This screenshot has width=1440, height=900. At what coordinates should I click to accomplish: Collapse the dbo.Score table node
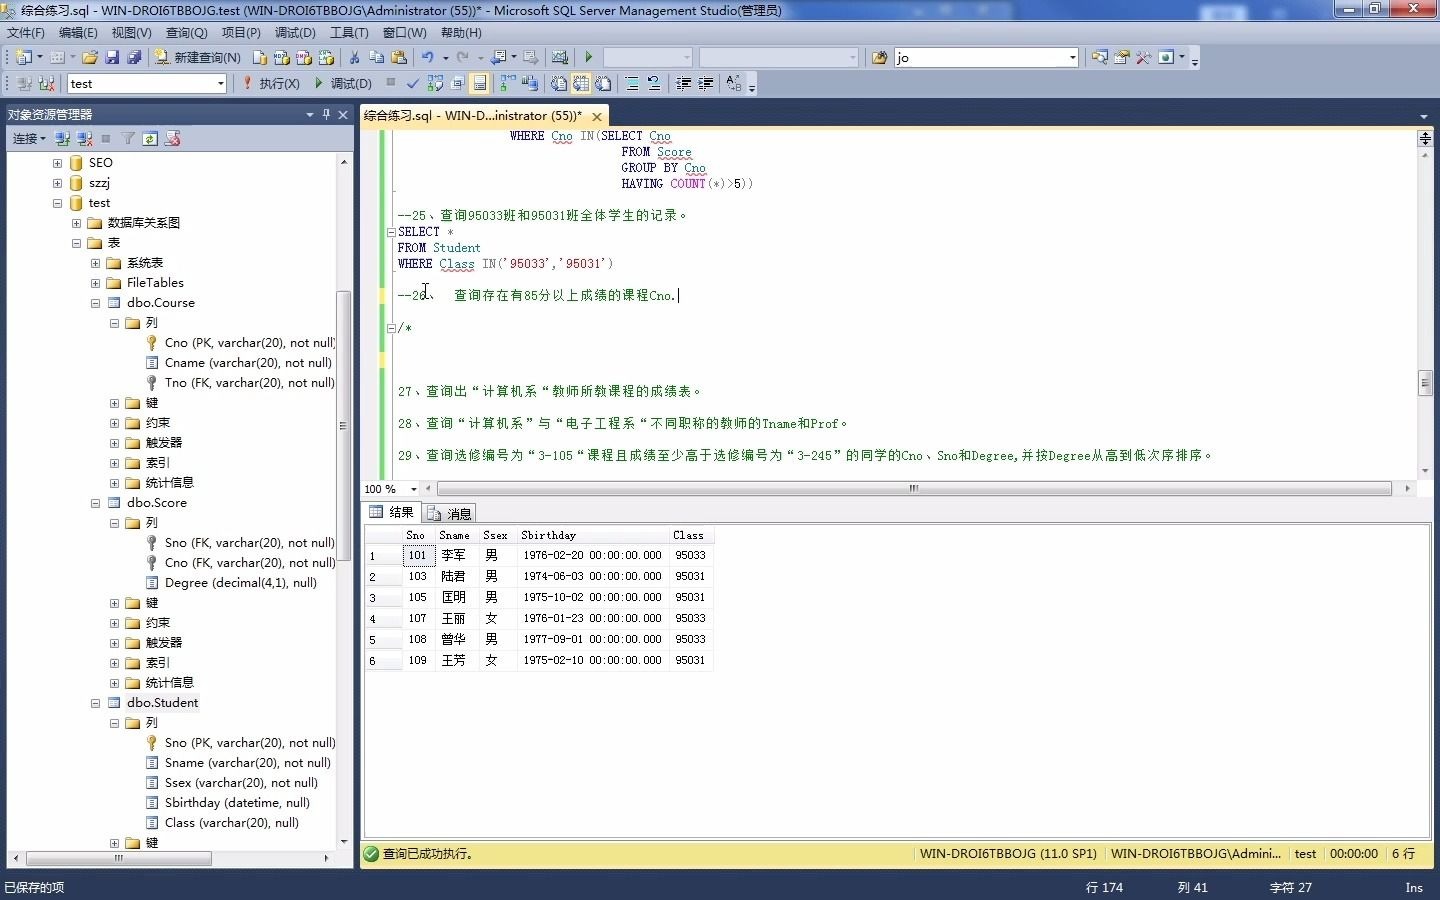[x=95, y=503]
